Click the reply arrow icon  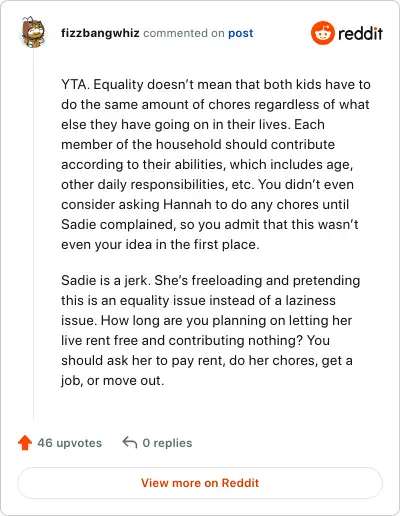pos(130,443)
